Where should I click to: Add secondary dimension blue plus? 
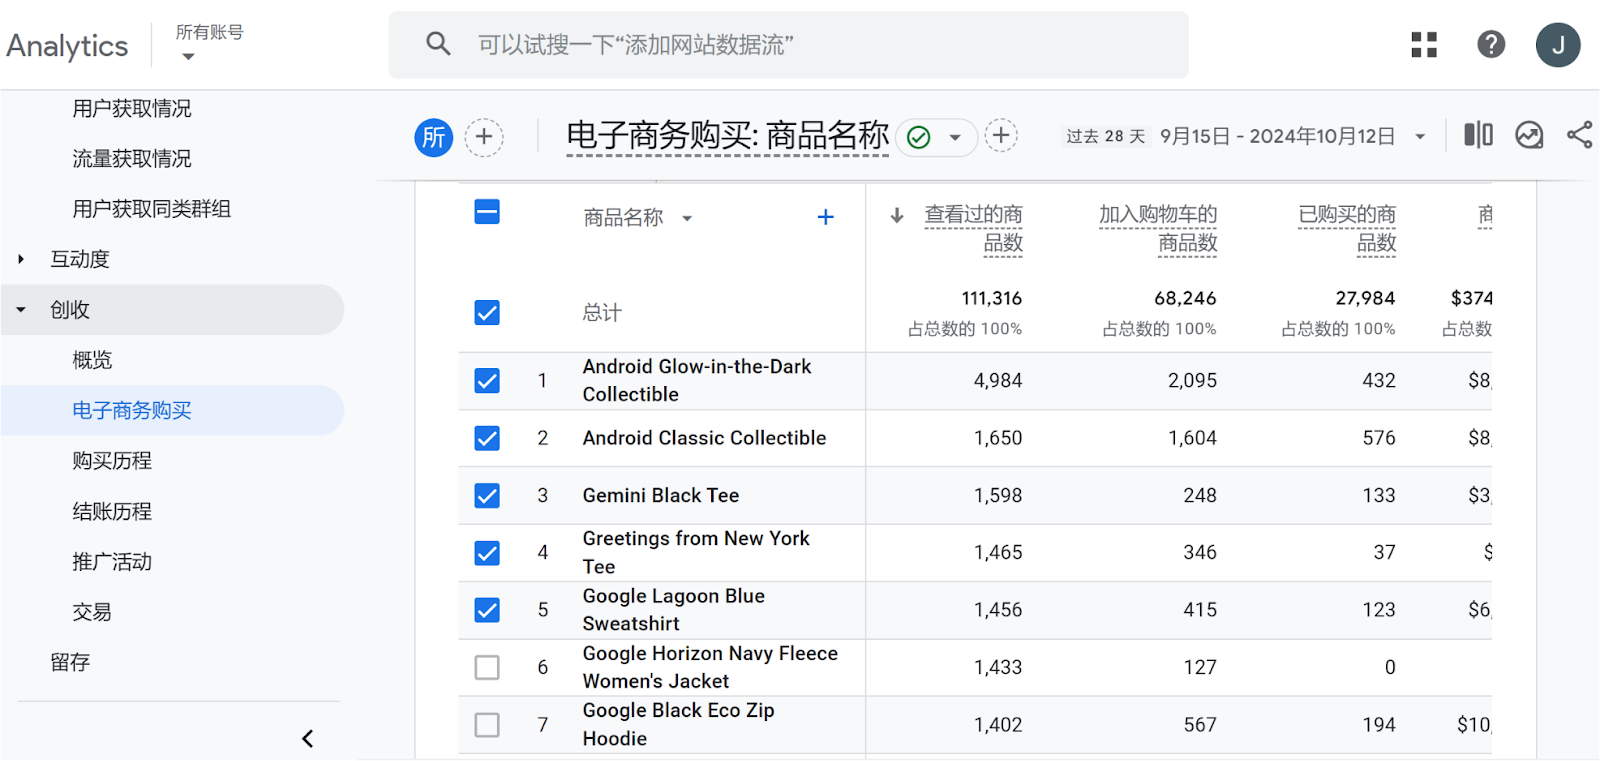(825, 217)
